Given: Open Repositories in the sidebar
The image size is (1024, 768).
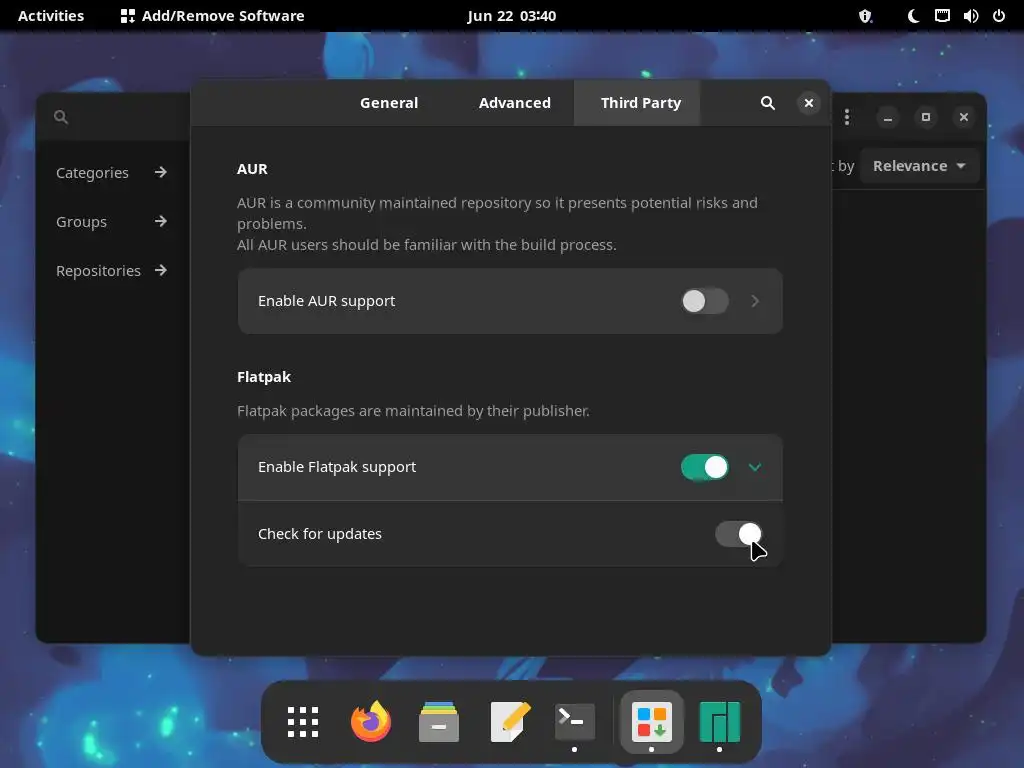Looking at the screenshot, I should [x=112, y=271].
